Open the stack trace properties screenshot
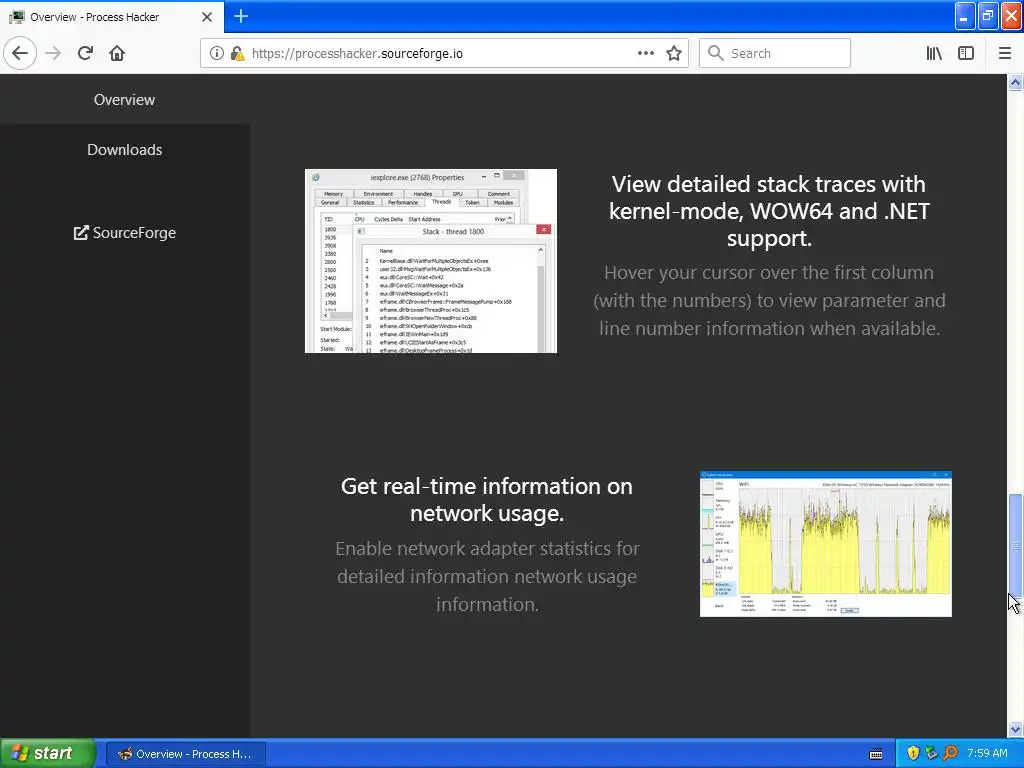 click(x=431, y=261)
